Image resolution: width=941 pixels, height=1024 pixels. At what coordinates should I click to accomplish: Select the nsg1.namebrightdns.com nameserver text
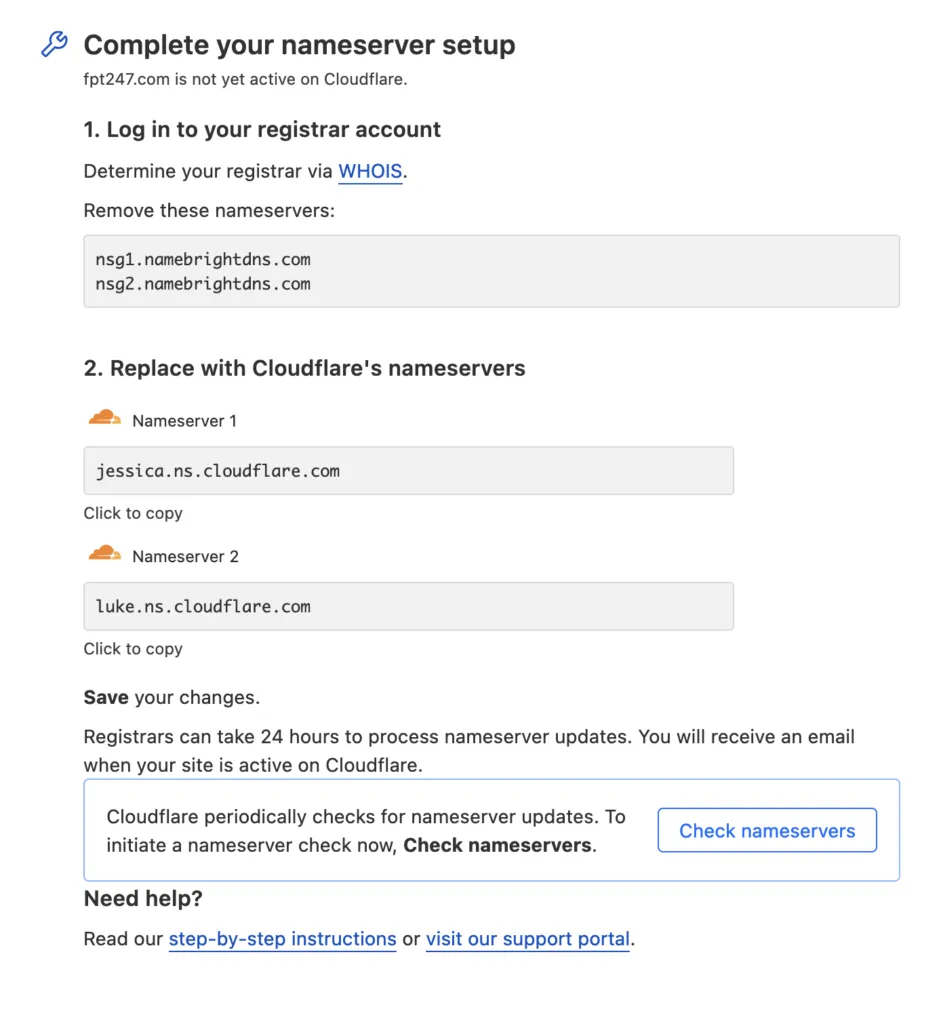[203, 259]
